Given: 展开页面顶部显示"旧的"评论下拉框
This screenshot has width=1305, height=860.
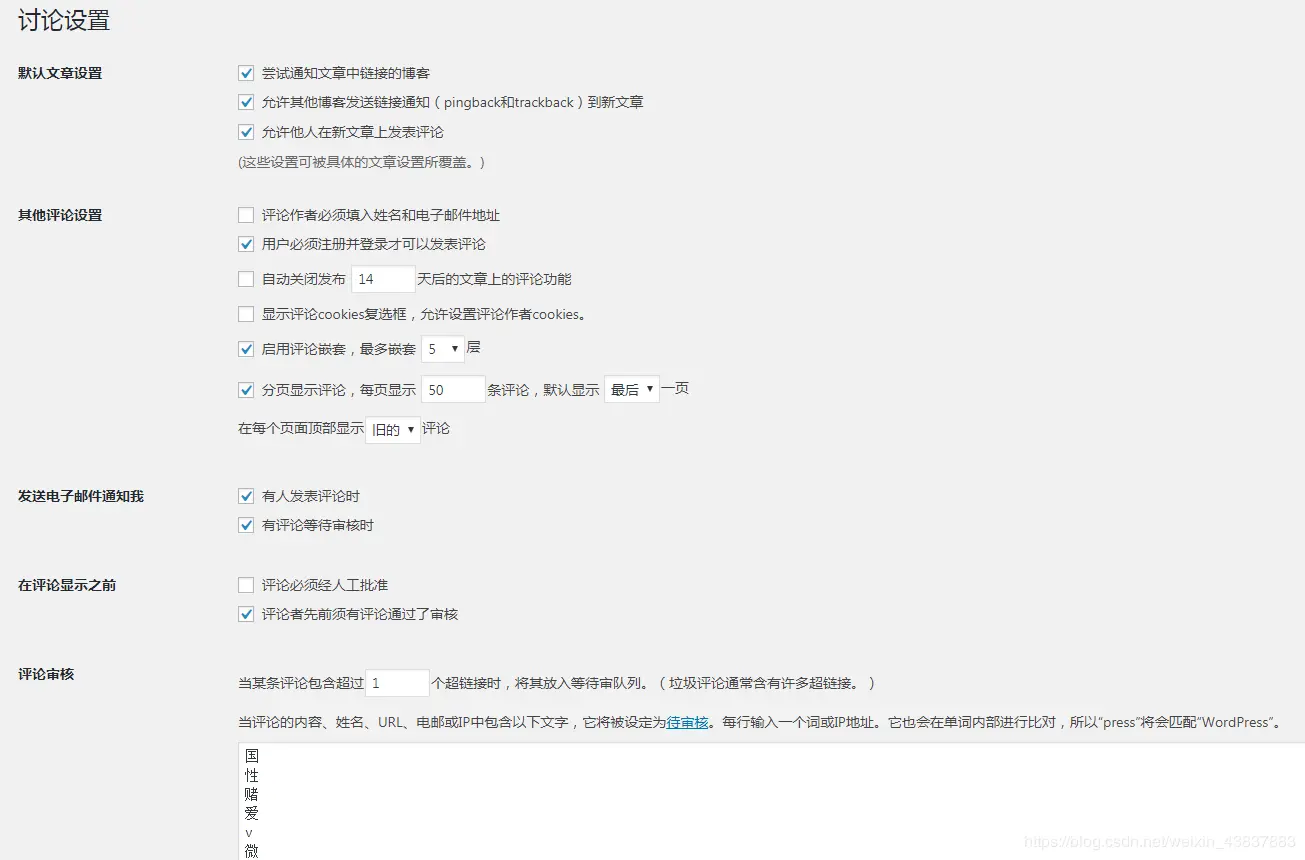Looking at the screenshot, I should (391, 428).
